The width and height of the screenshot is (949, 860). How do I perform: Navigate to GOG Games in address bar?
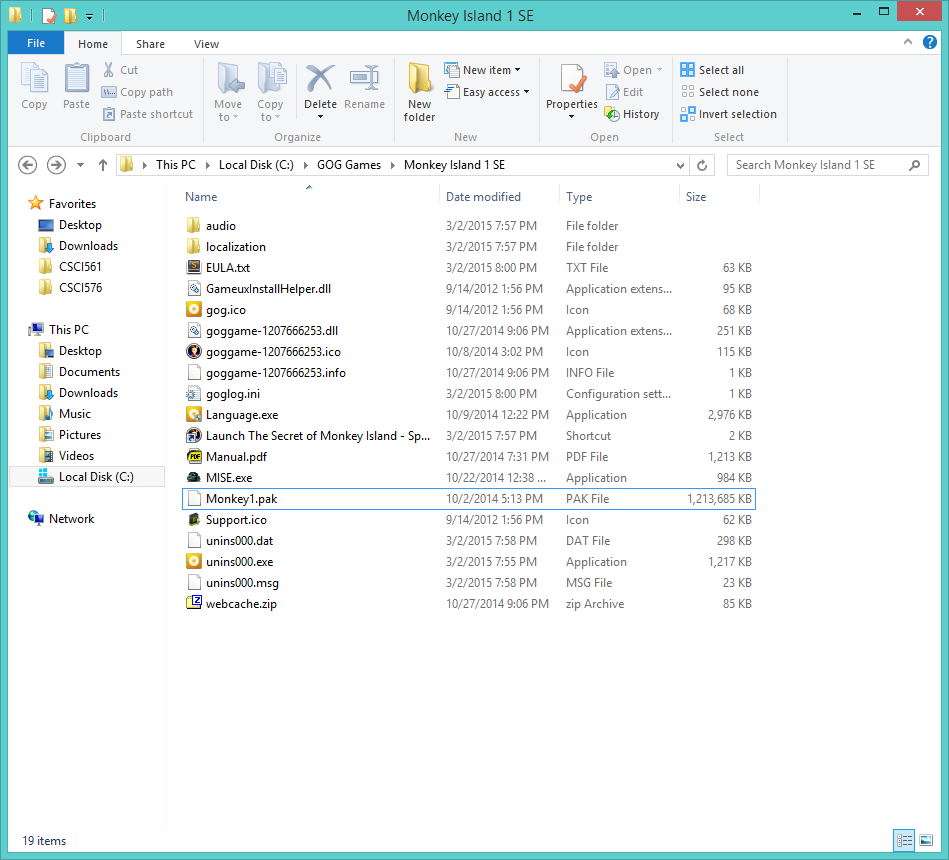coord(349,165)
